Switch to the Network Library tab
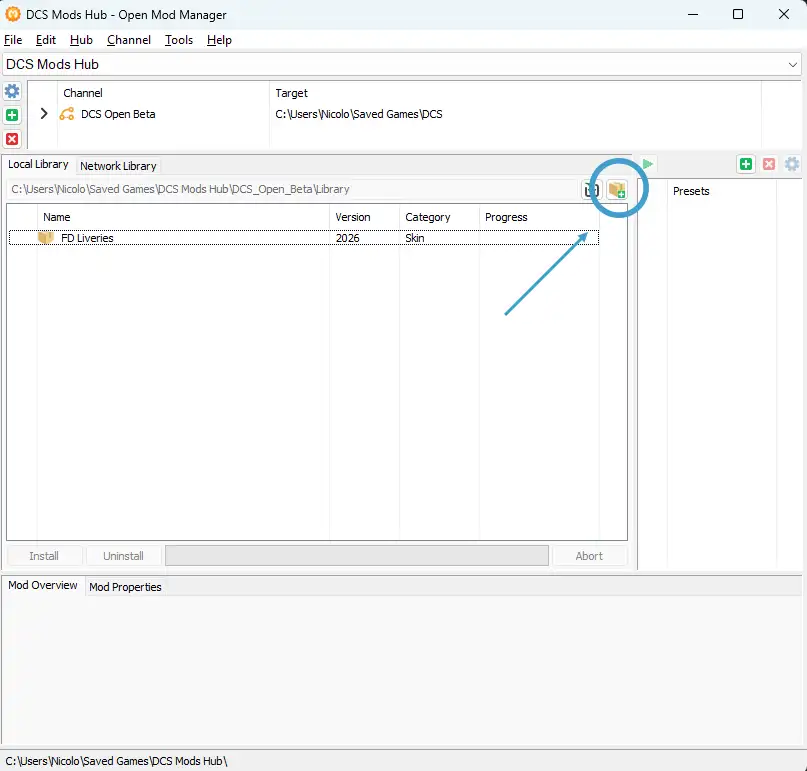This screenshot has height=771, width=807. (118, 166)
